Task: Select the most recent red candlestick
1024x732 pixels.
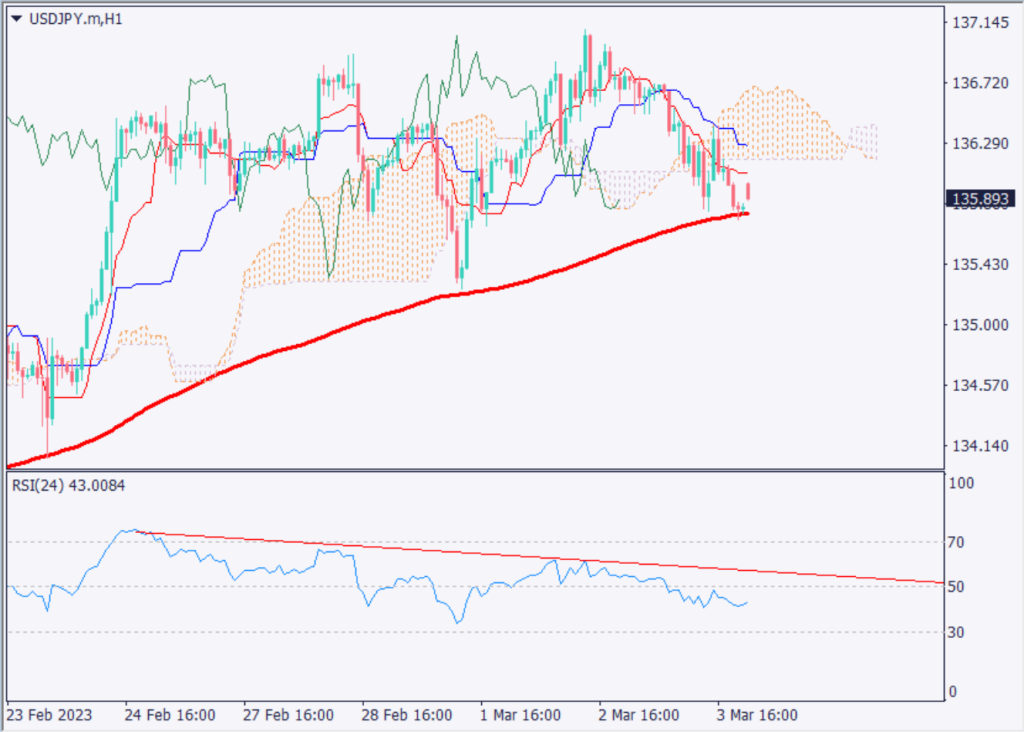Action: (748, 190)
